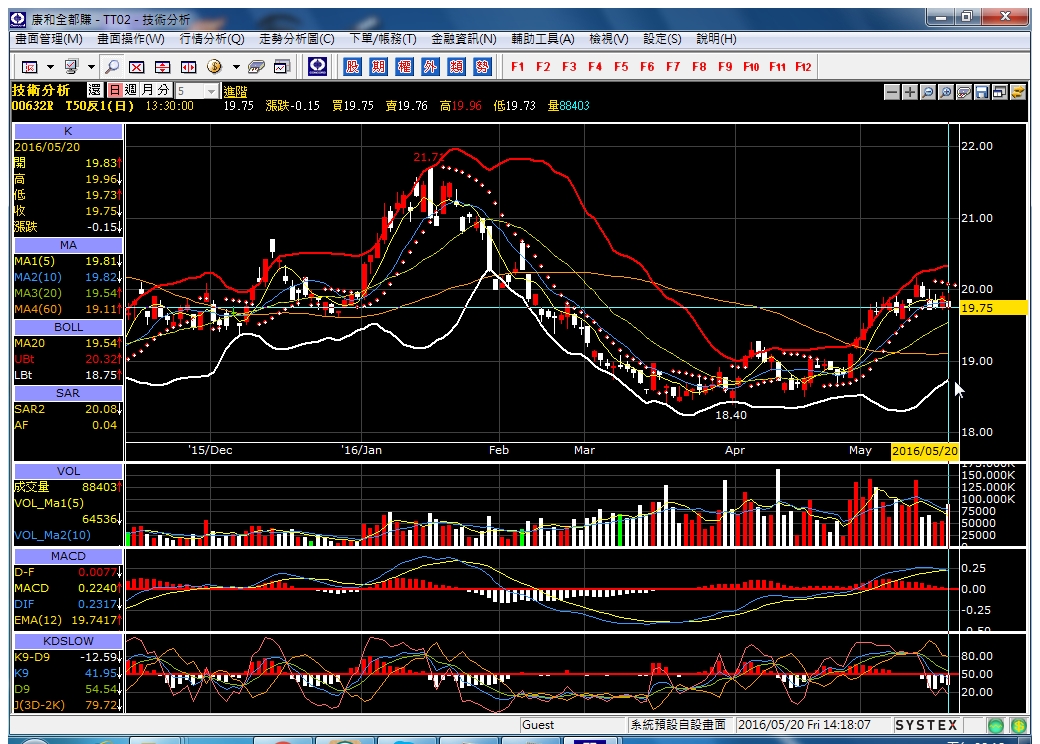Image resolution: width=1040 pixels, height=744 pixels.
Task: Click the scanner-shaped toolbar icon
Action: (256, 67)
